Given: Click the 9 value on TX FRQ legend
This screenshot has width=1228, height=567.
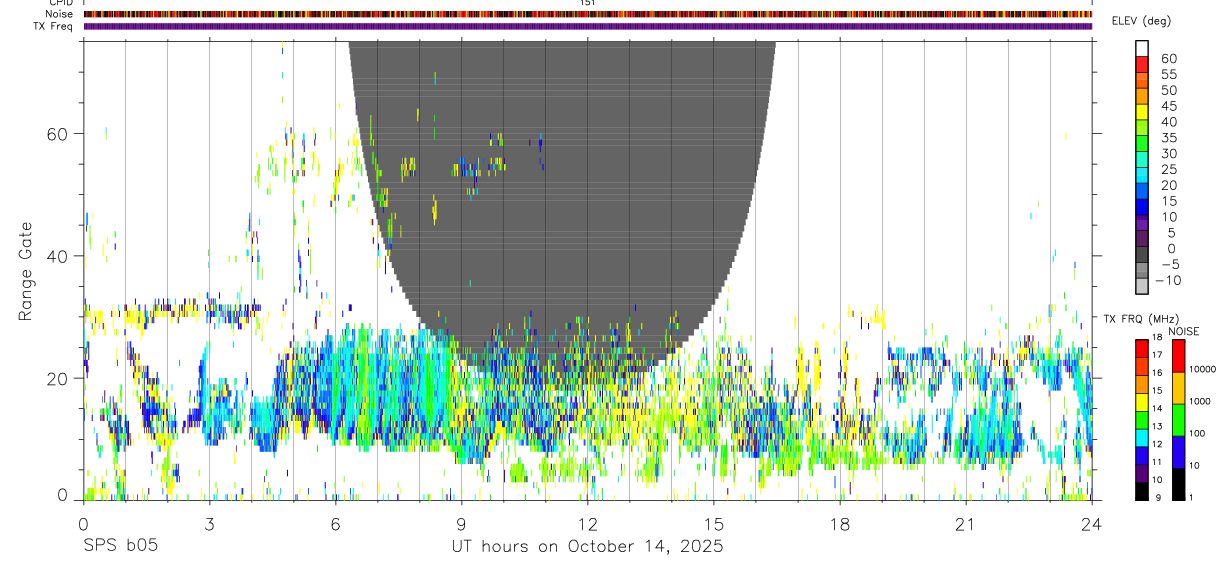Looking at the screenshot, I should tap(1158, 497).
